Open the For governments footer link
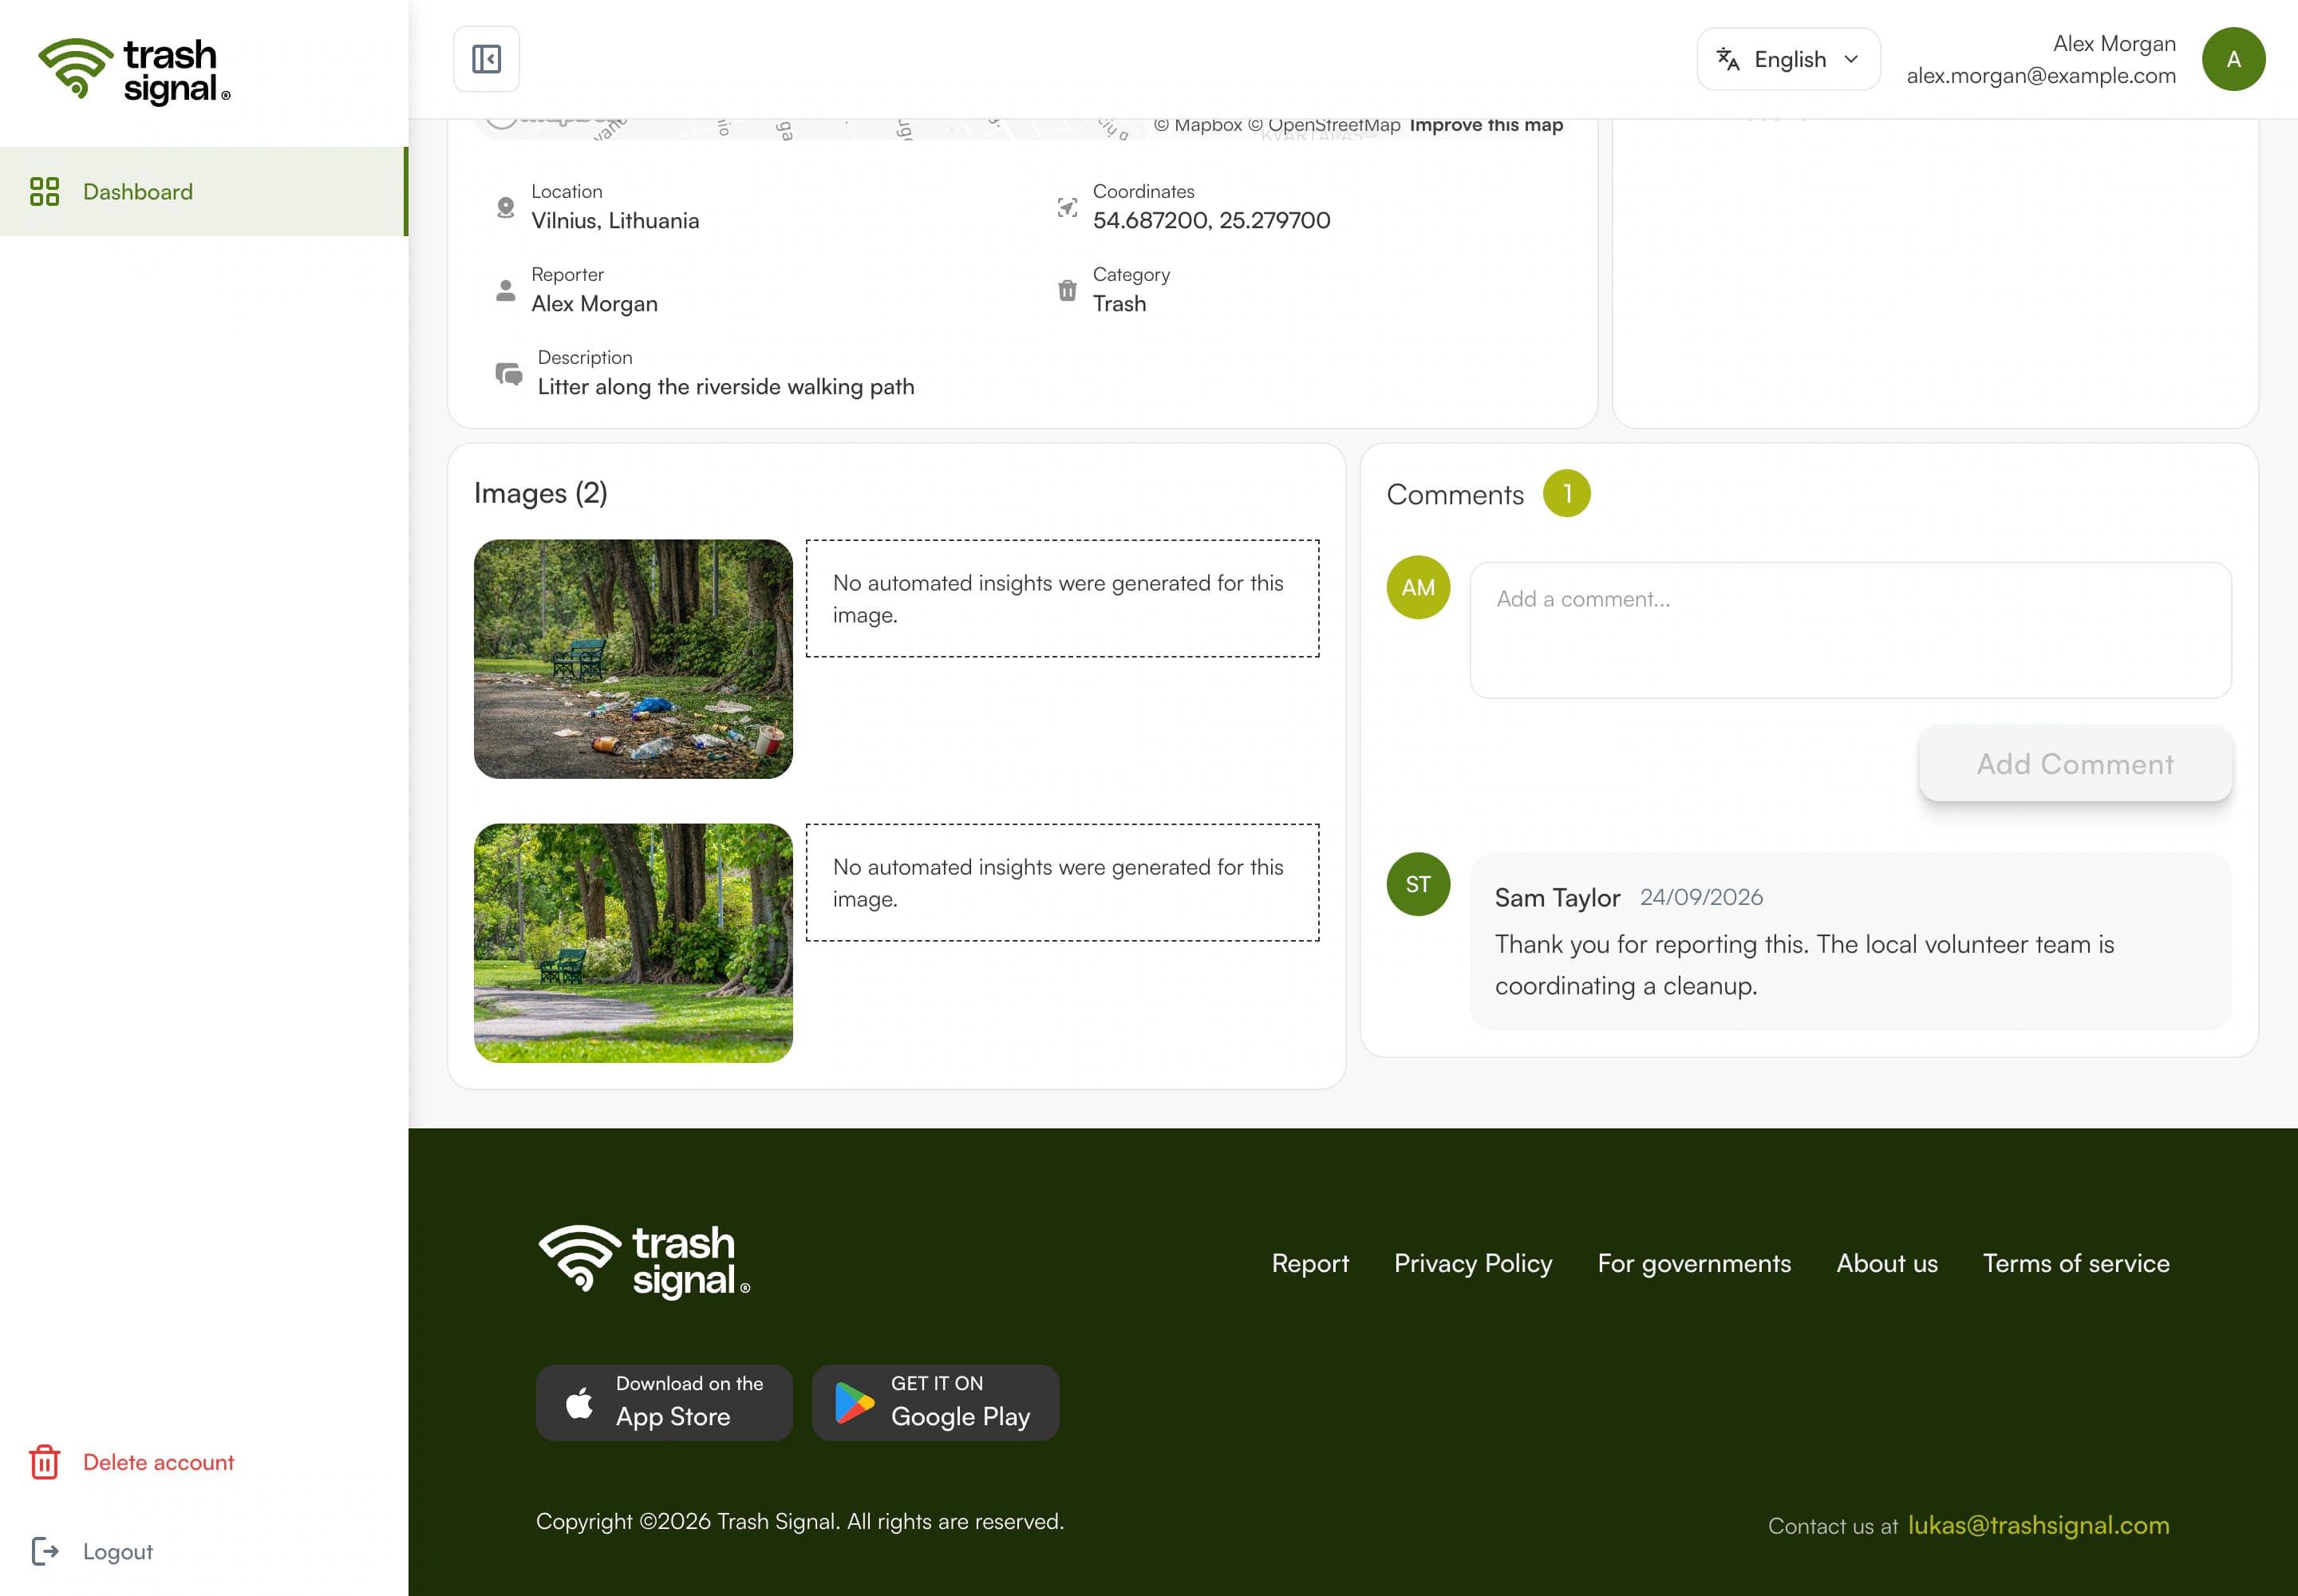 click(x=1694, y=1263)
